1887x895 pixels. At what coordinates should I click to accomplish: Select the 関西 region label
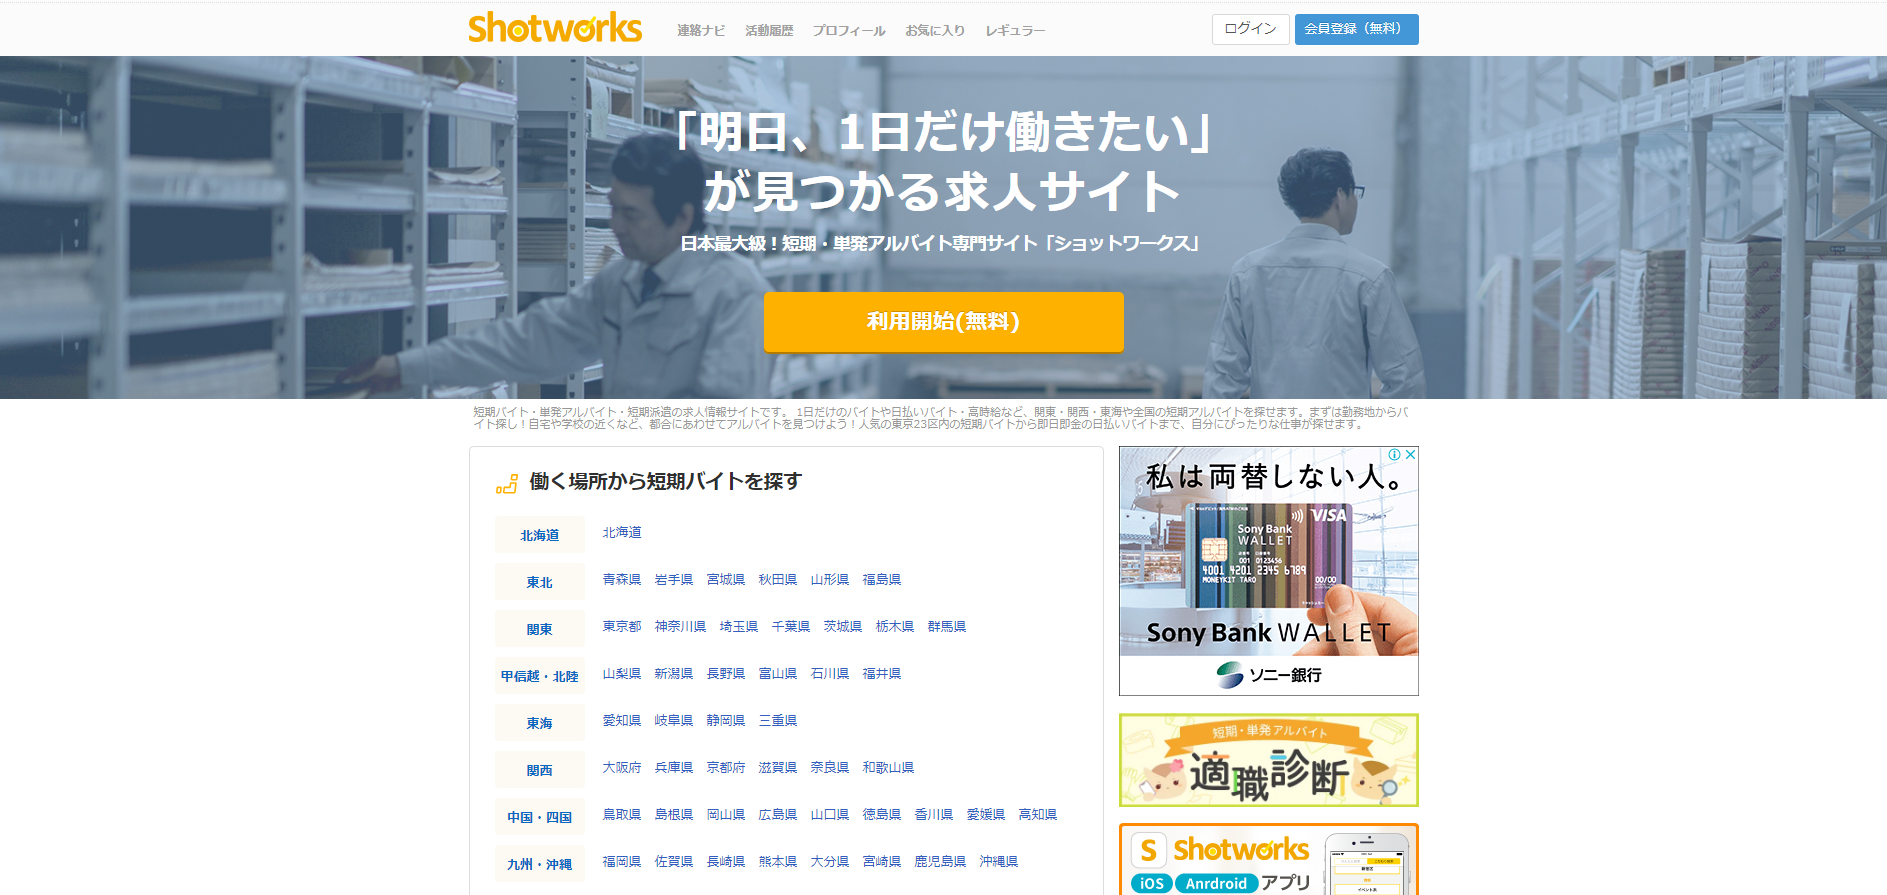click(x=540, y=770)
